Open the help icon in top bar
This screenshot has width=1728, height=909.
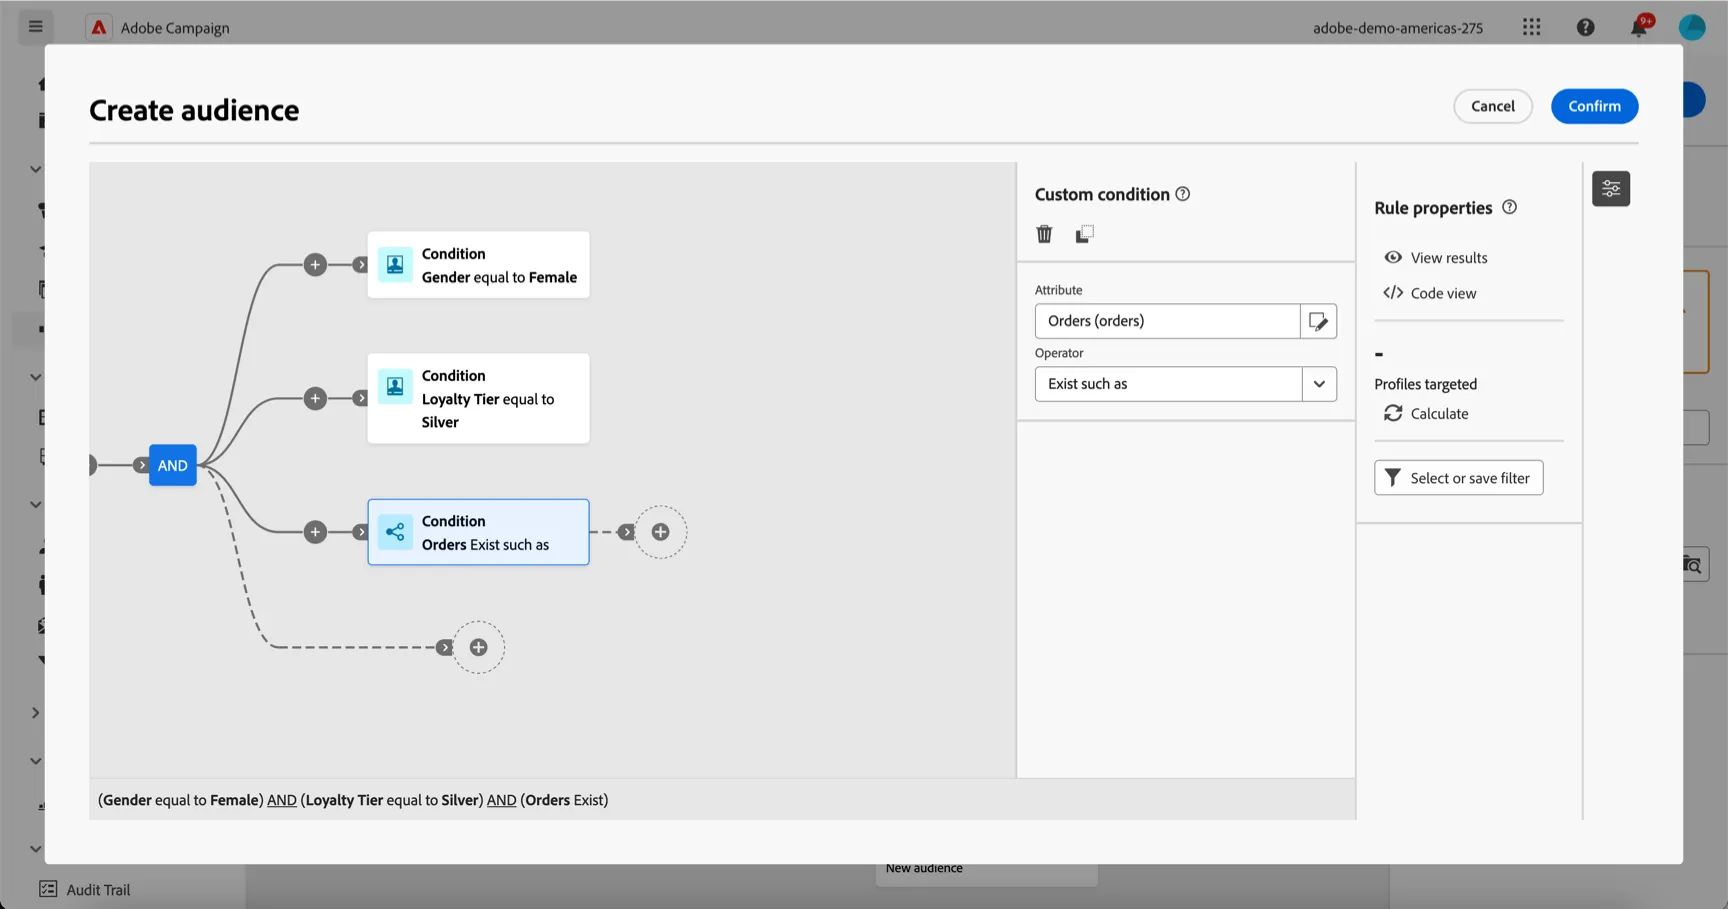pyautogui.click(x=1586, y=27)
